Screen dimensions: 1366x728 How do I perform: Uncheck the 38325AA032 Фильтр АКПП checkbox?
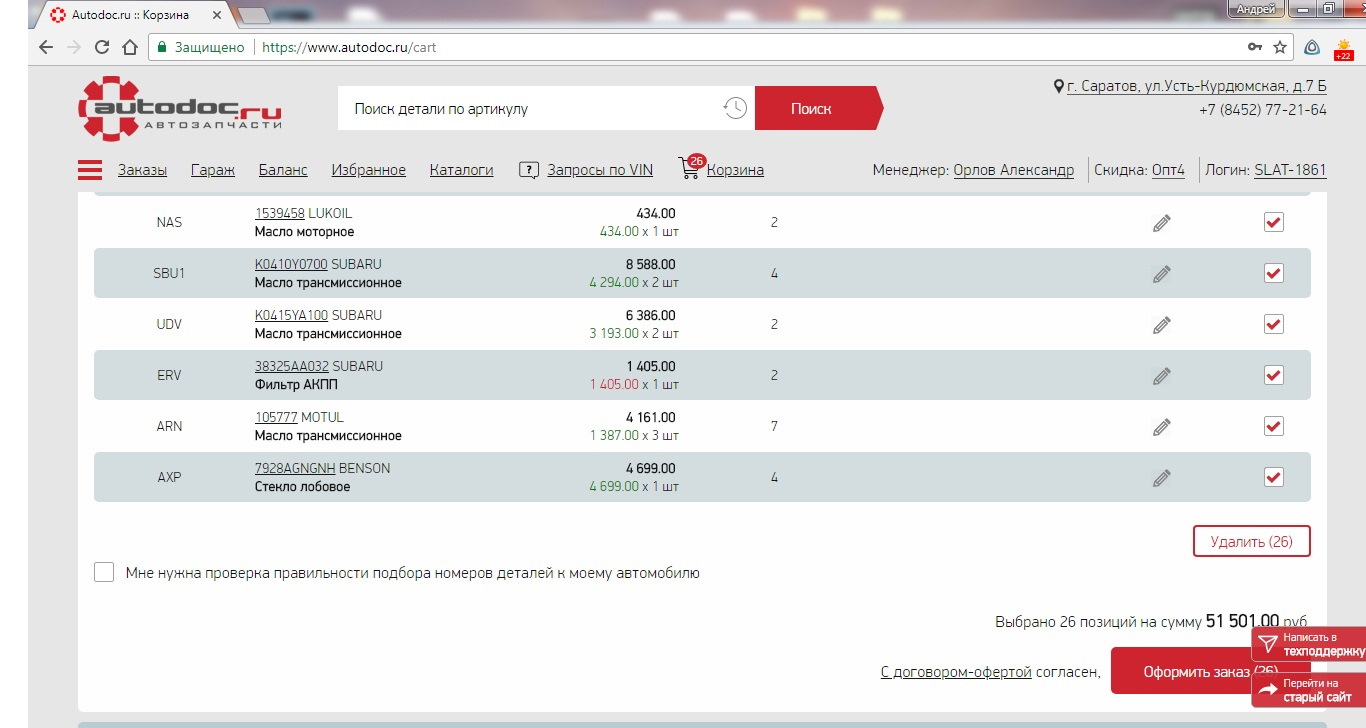pos(1273,375)
